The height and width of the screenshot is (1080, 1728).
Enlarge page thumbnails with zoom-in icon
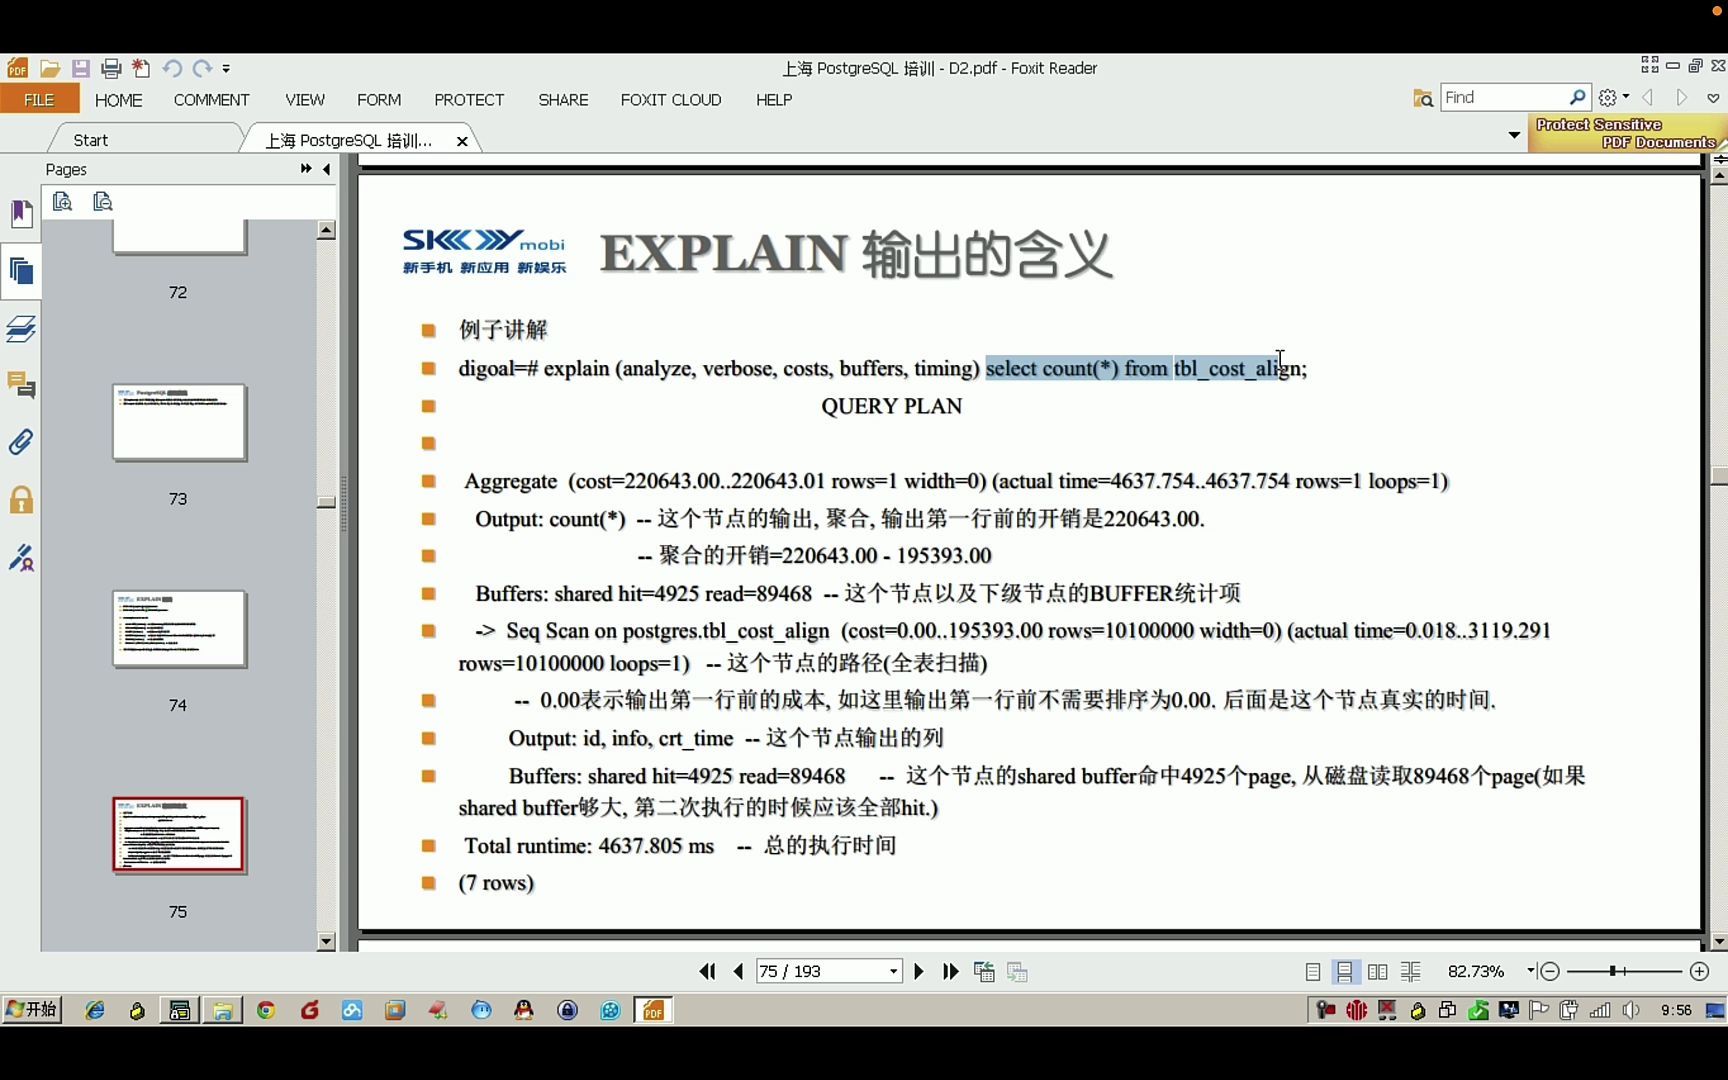[x=62, y=201]
